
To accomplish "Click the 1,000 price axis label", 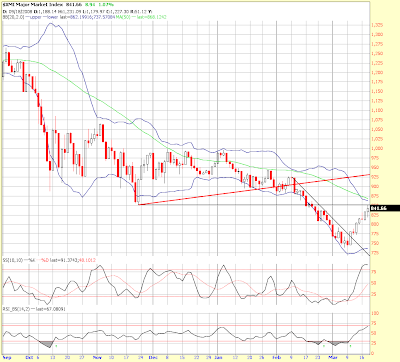I will coord(377,149).
